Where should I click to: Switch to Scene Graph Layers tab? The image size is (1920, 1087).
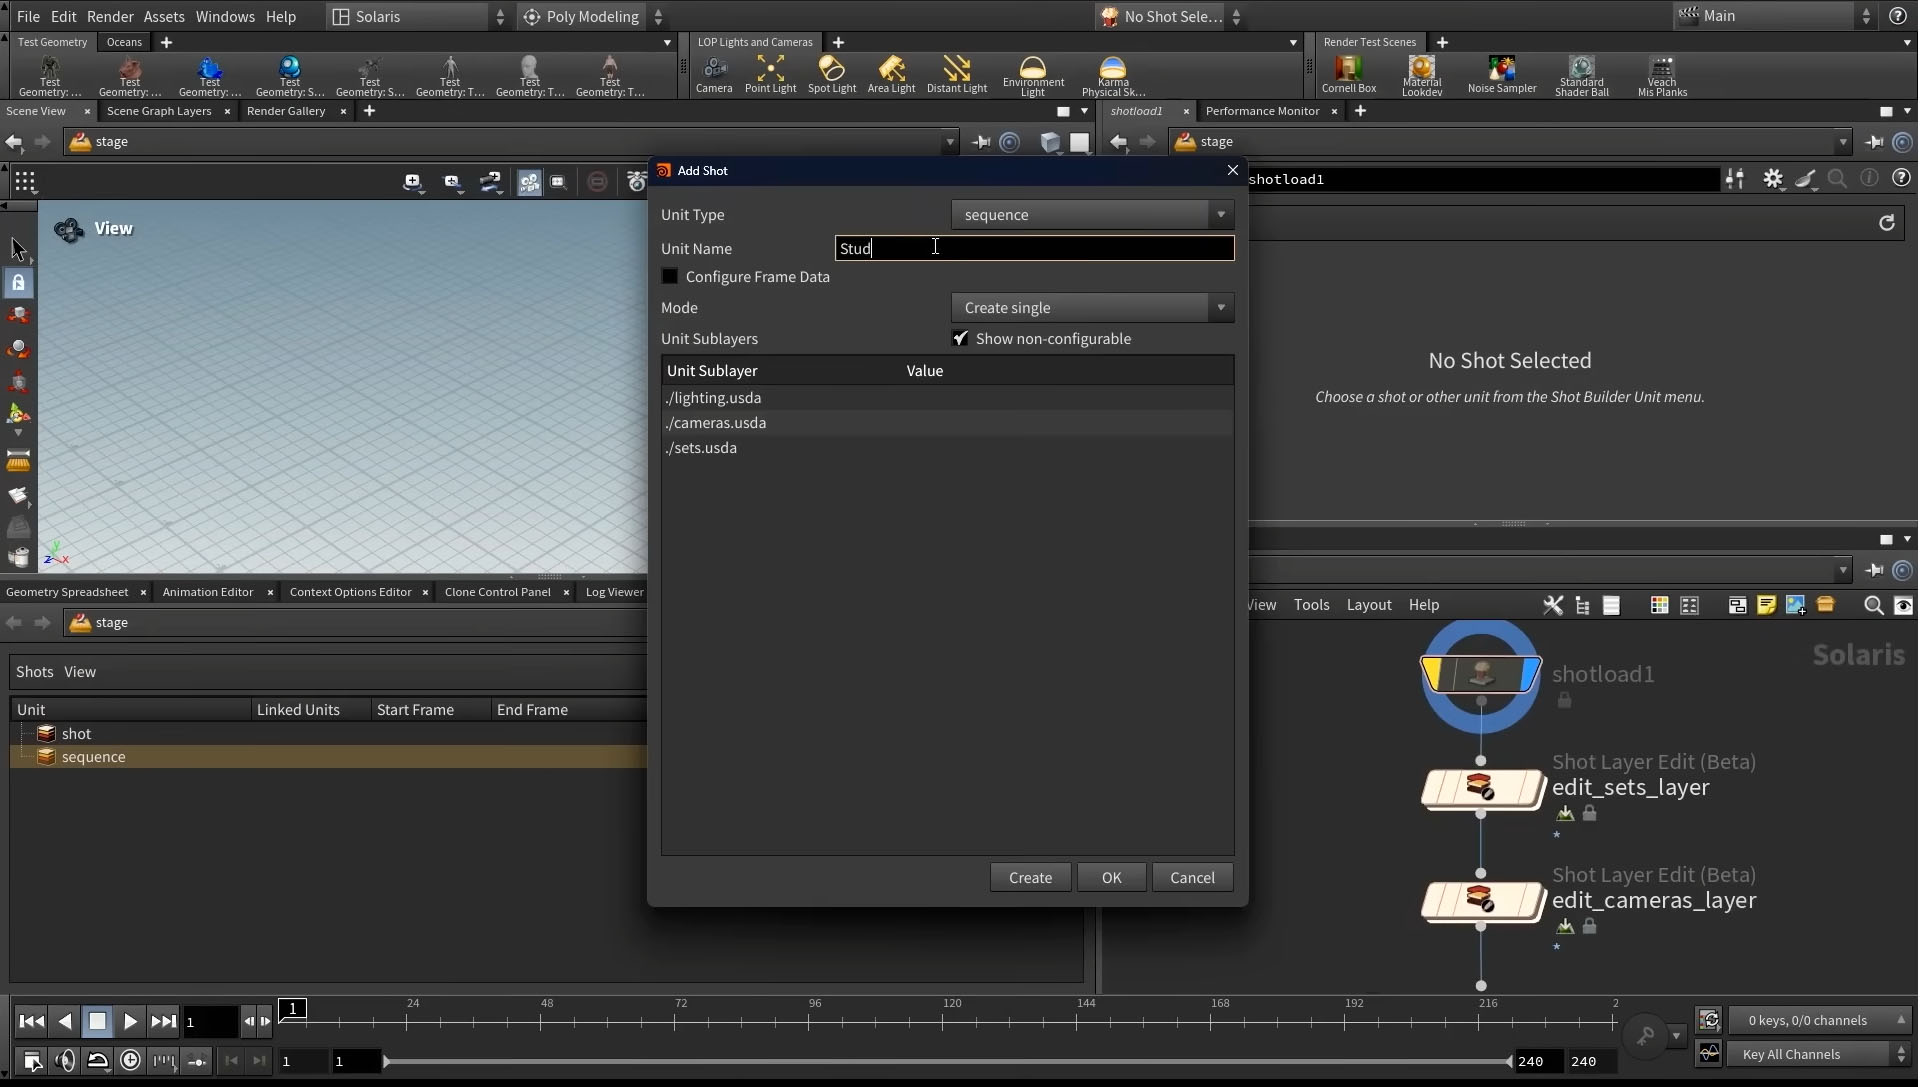[159, 111]
